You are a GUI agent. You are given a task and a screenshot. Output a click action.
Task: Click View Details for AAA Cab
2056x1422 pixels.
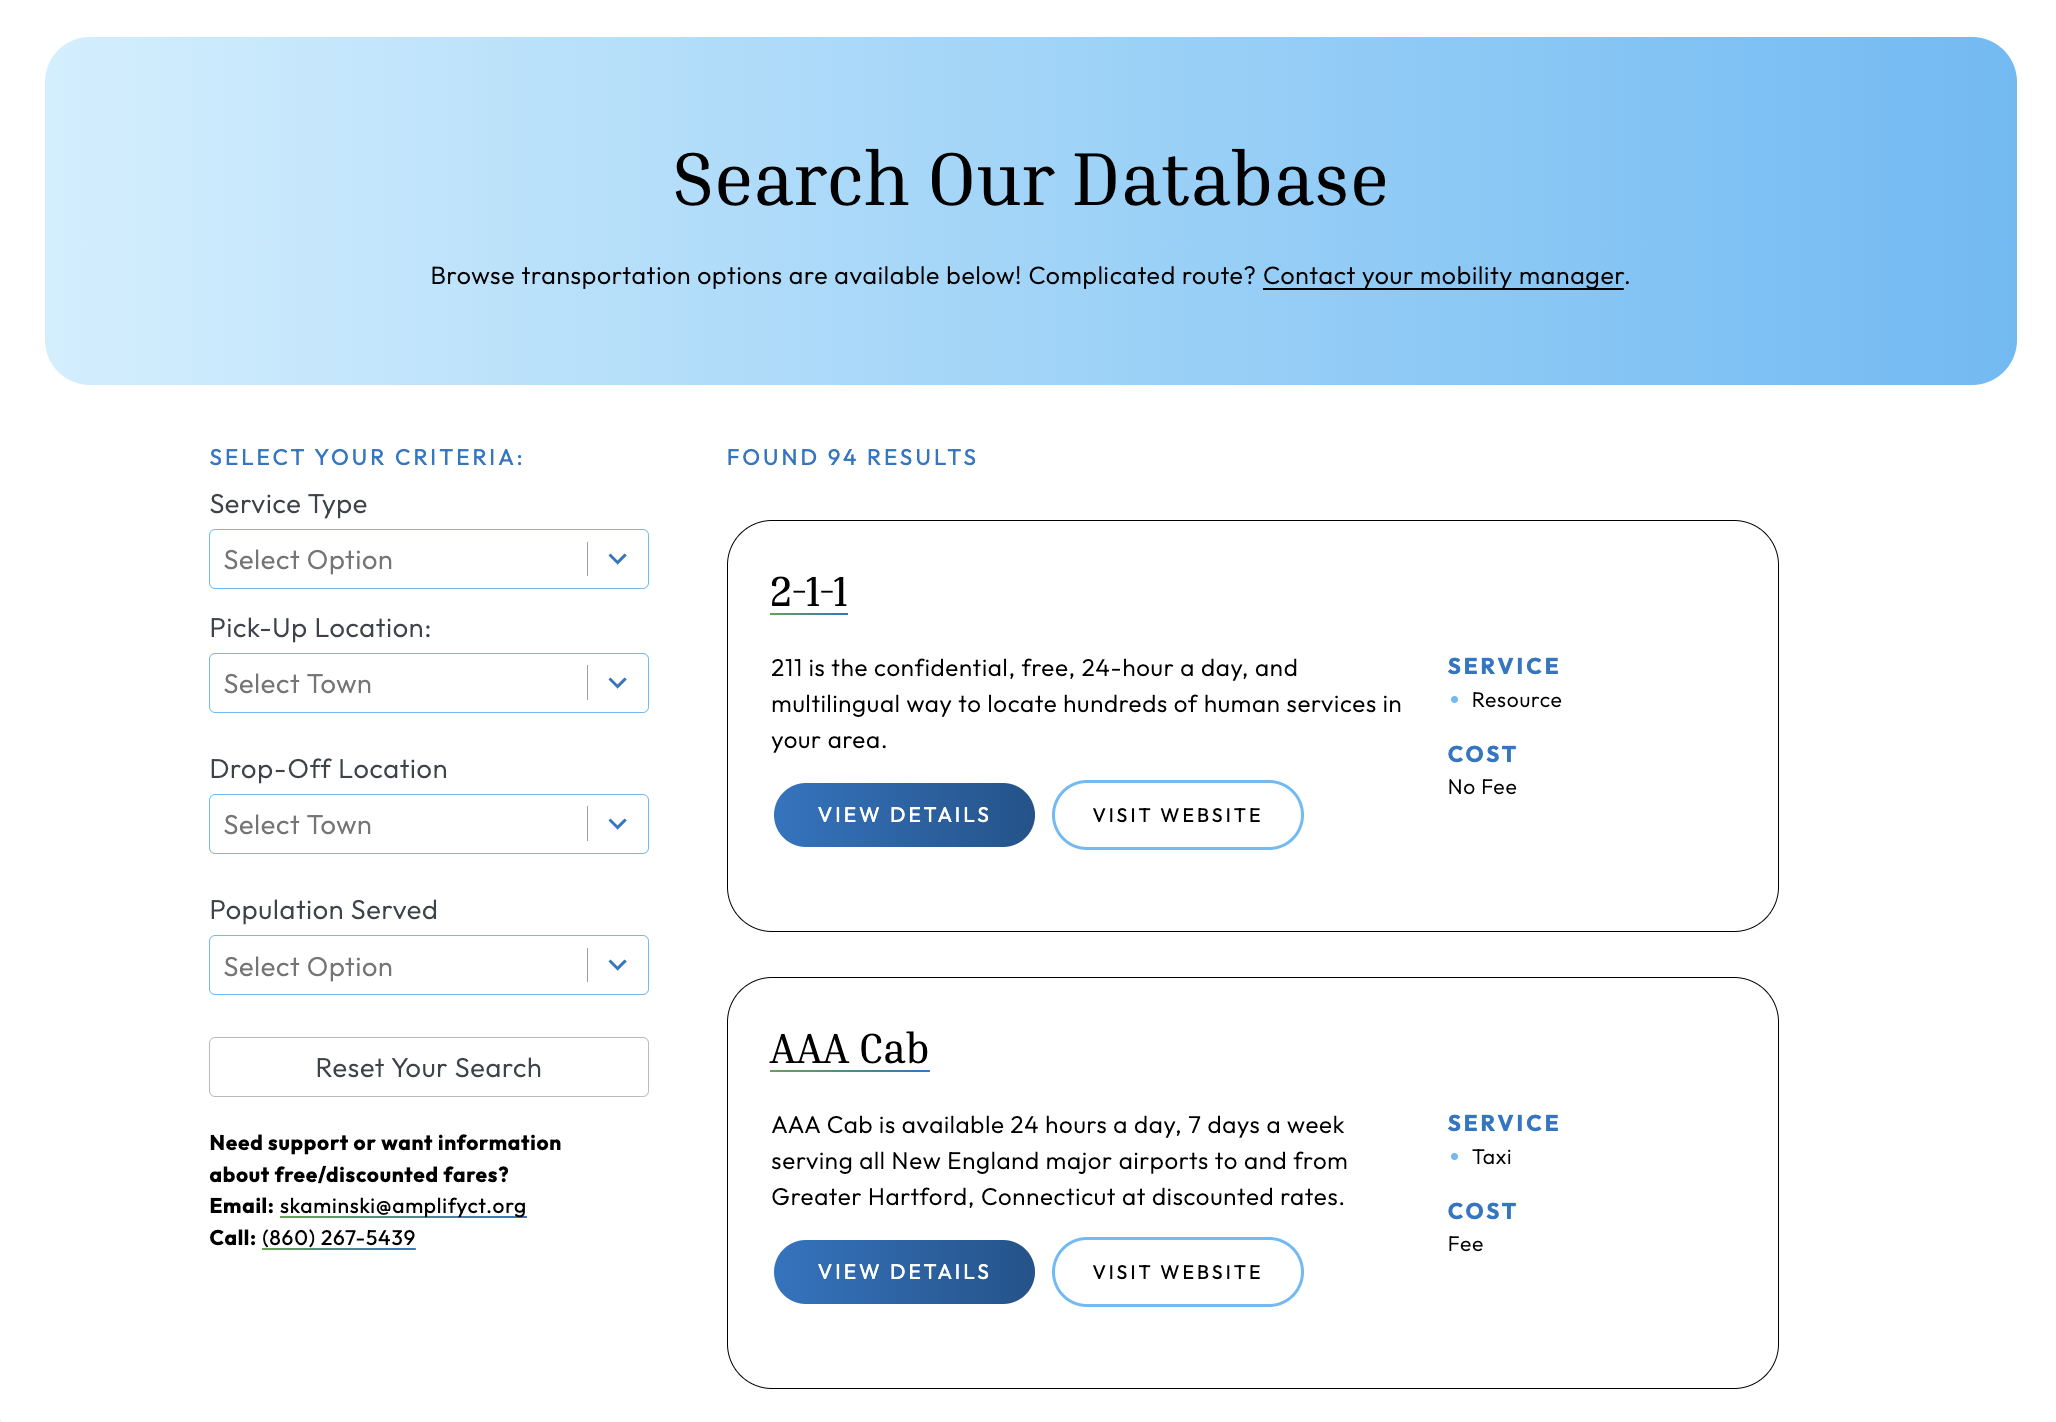903,1271
